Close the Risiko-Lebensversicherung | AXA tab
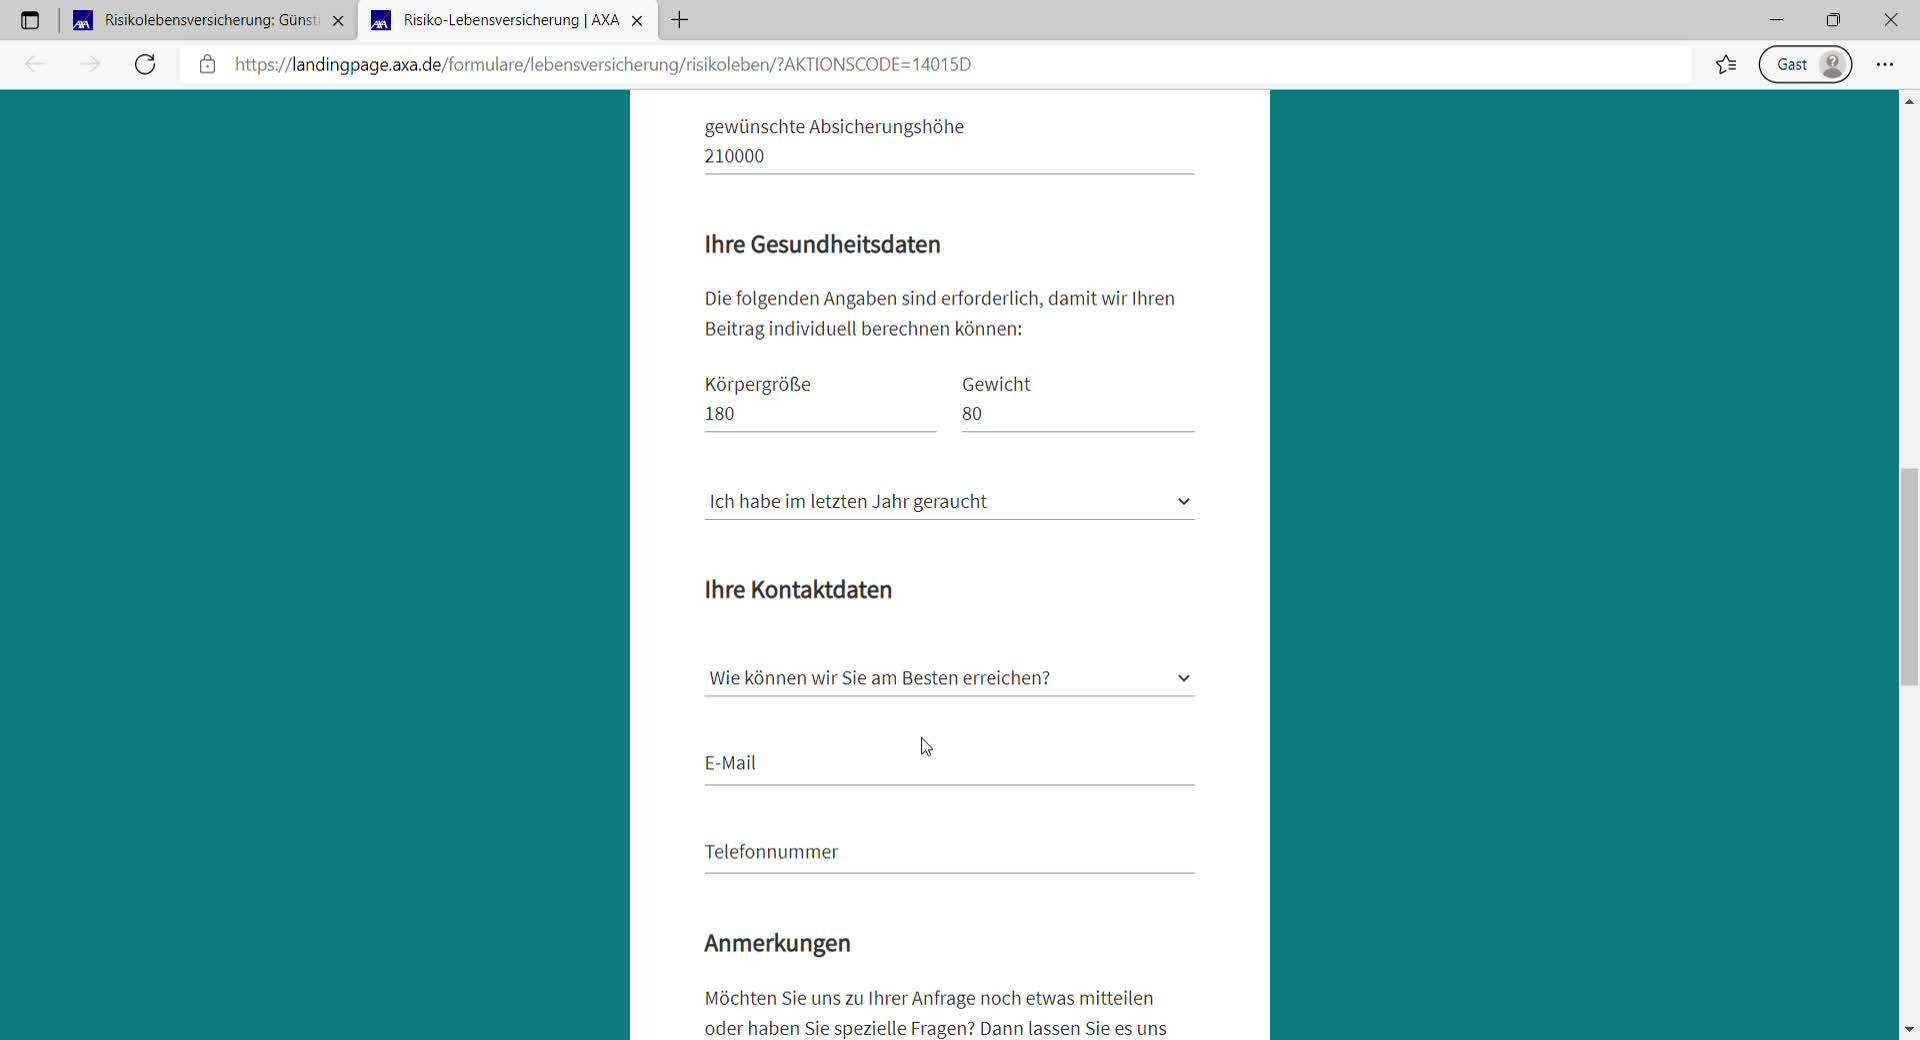This screenshot has width=1920, height=1040. tap(637, 20)
